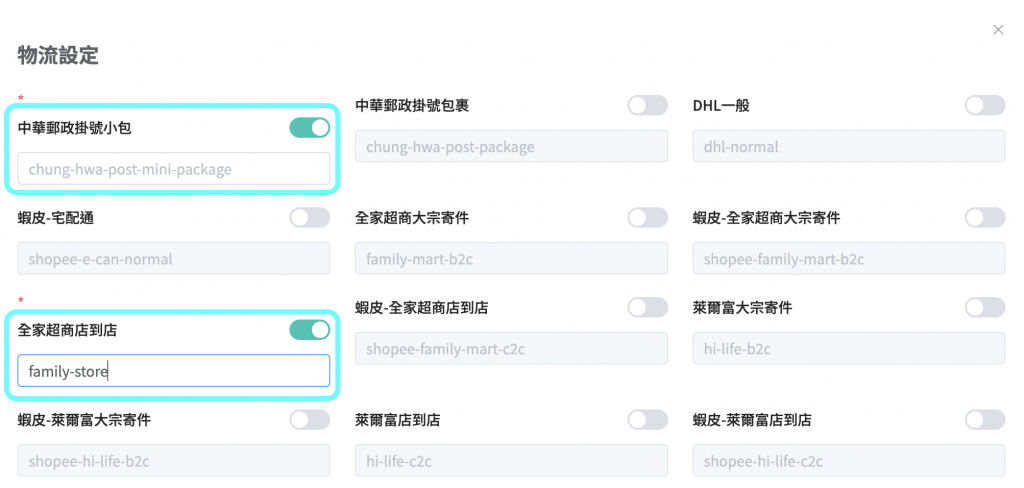Close the 物流設定 dialog
The width and height of the screenshot is (1024, 488).
pyautogui.click(x=998, y=30)
